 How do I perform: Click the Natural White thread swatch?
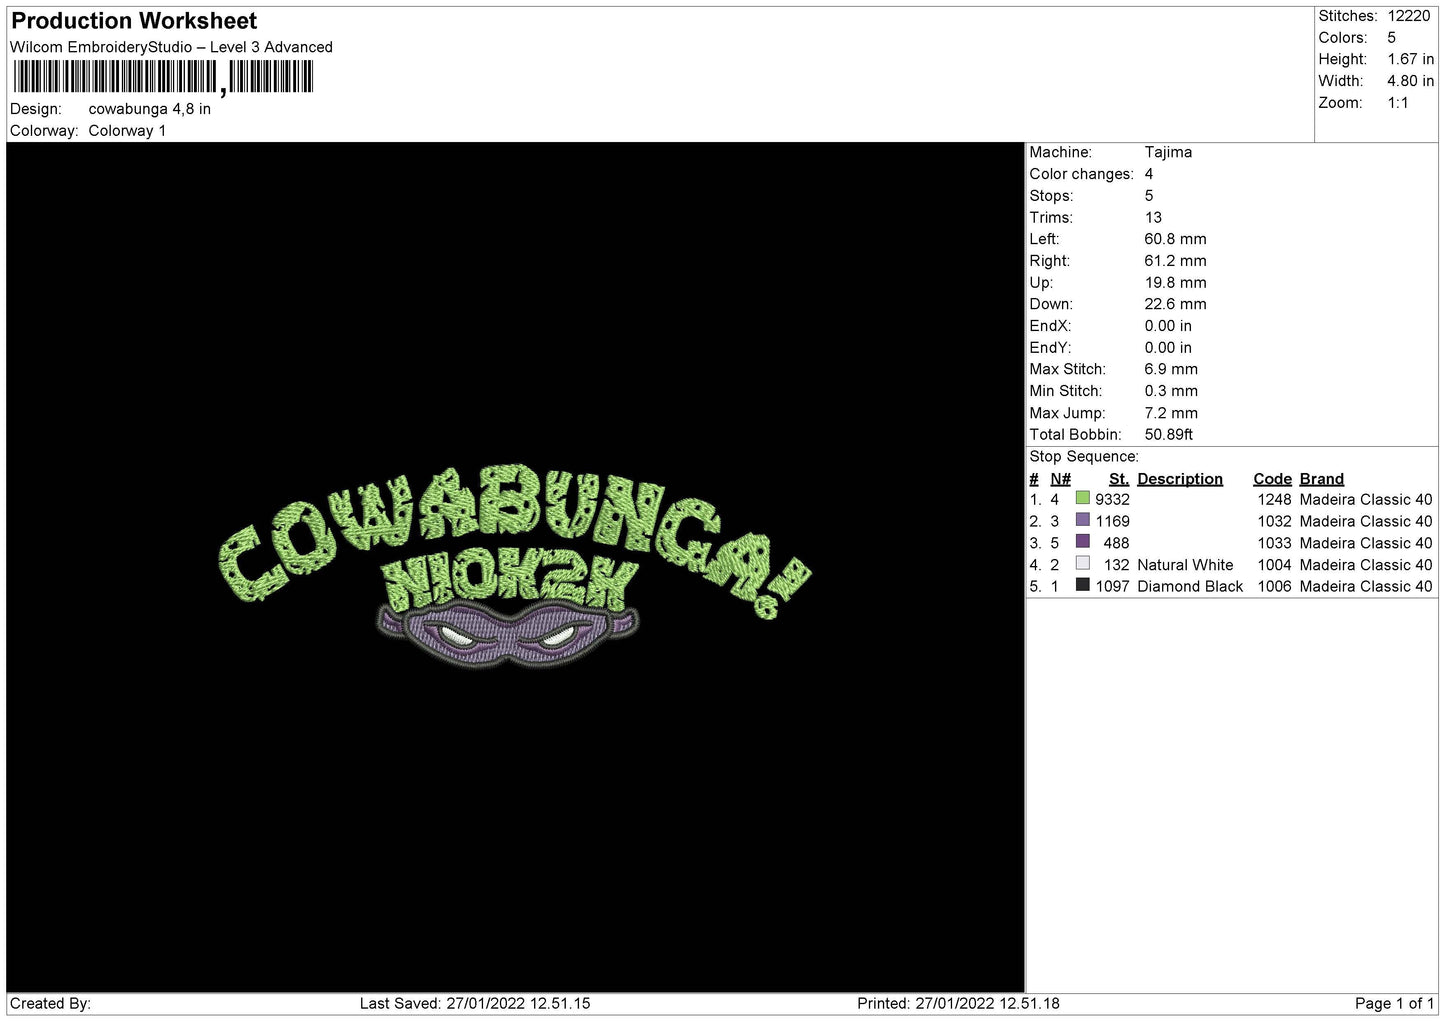pos(1082,564)
